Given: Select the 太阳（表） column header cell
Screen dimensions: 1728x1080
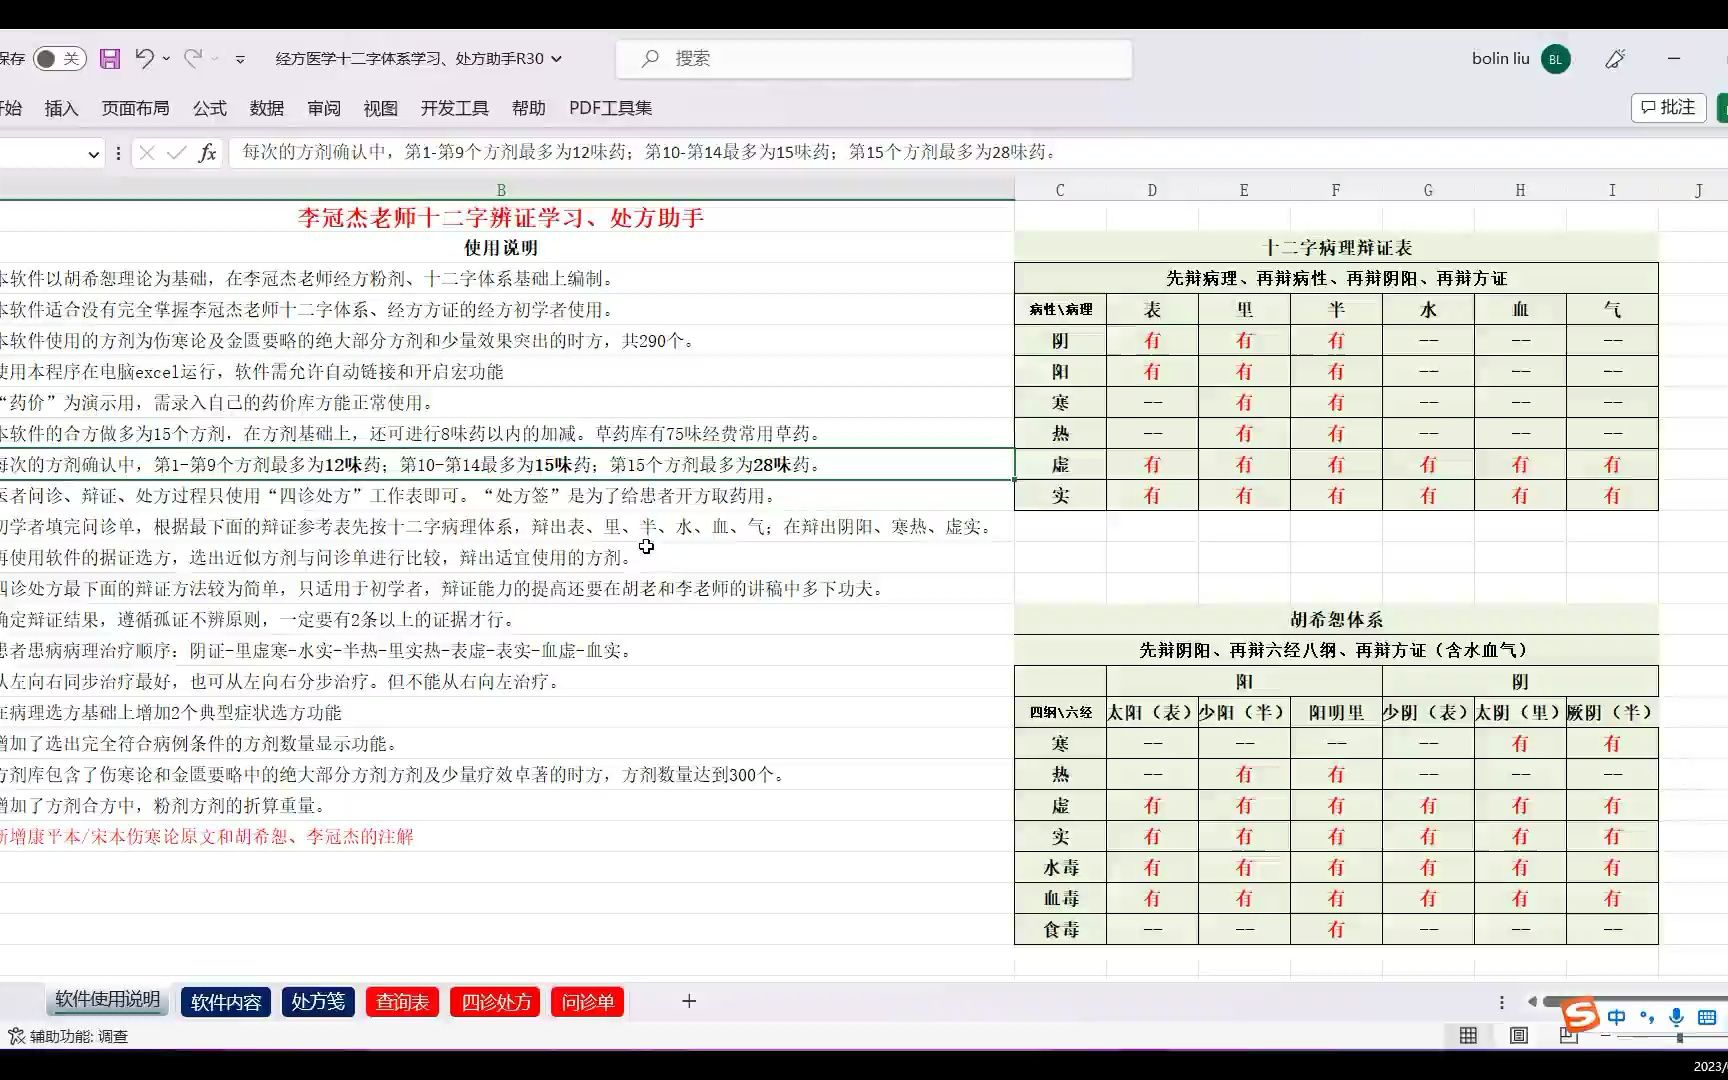Looking at the screenshot, I should click(x=1152, y=712).
